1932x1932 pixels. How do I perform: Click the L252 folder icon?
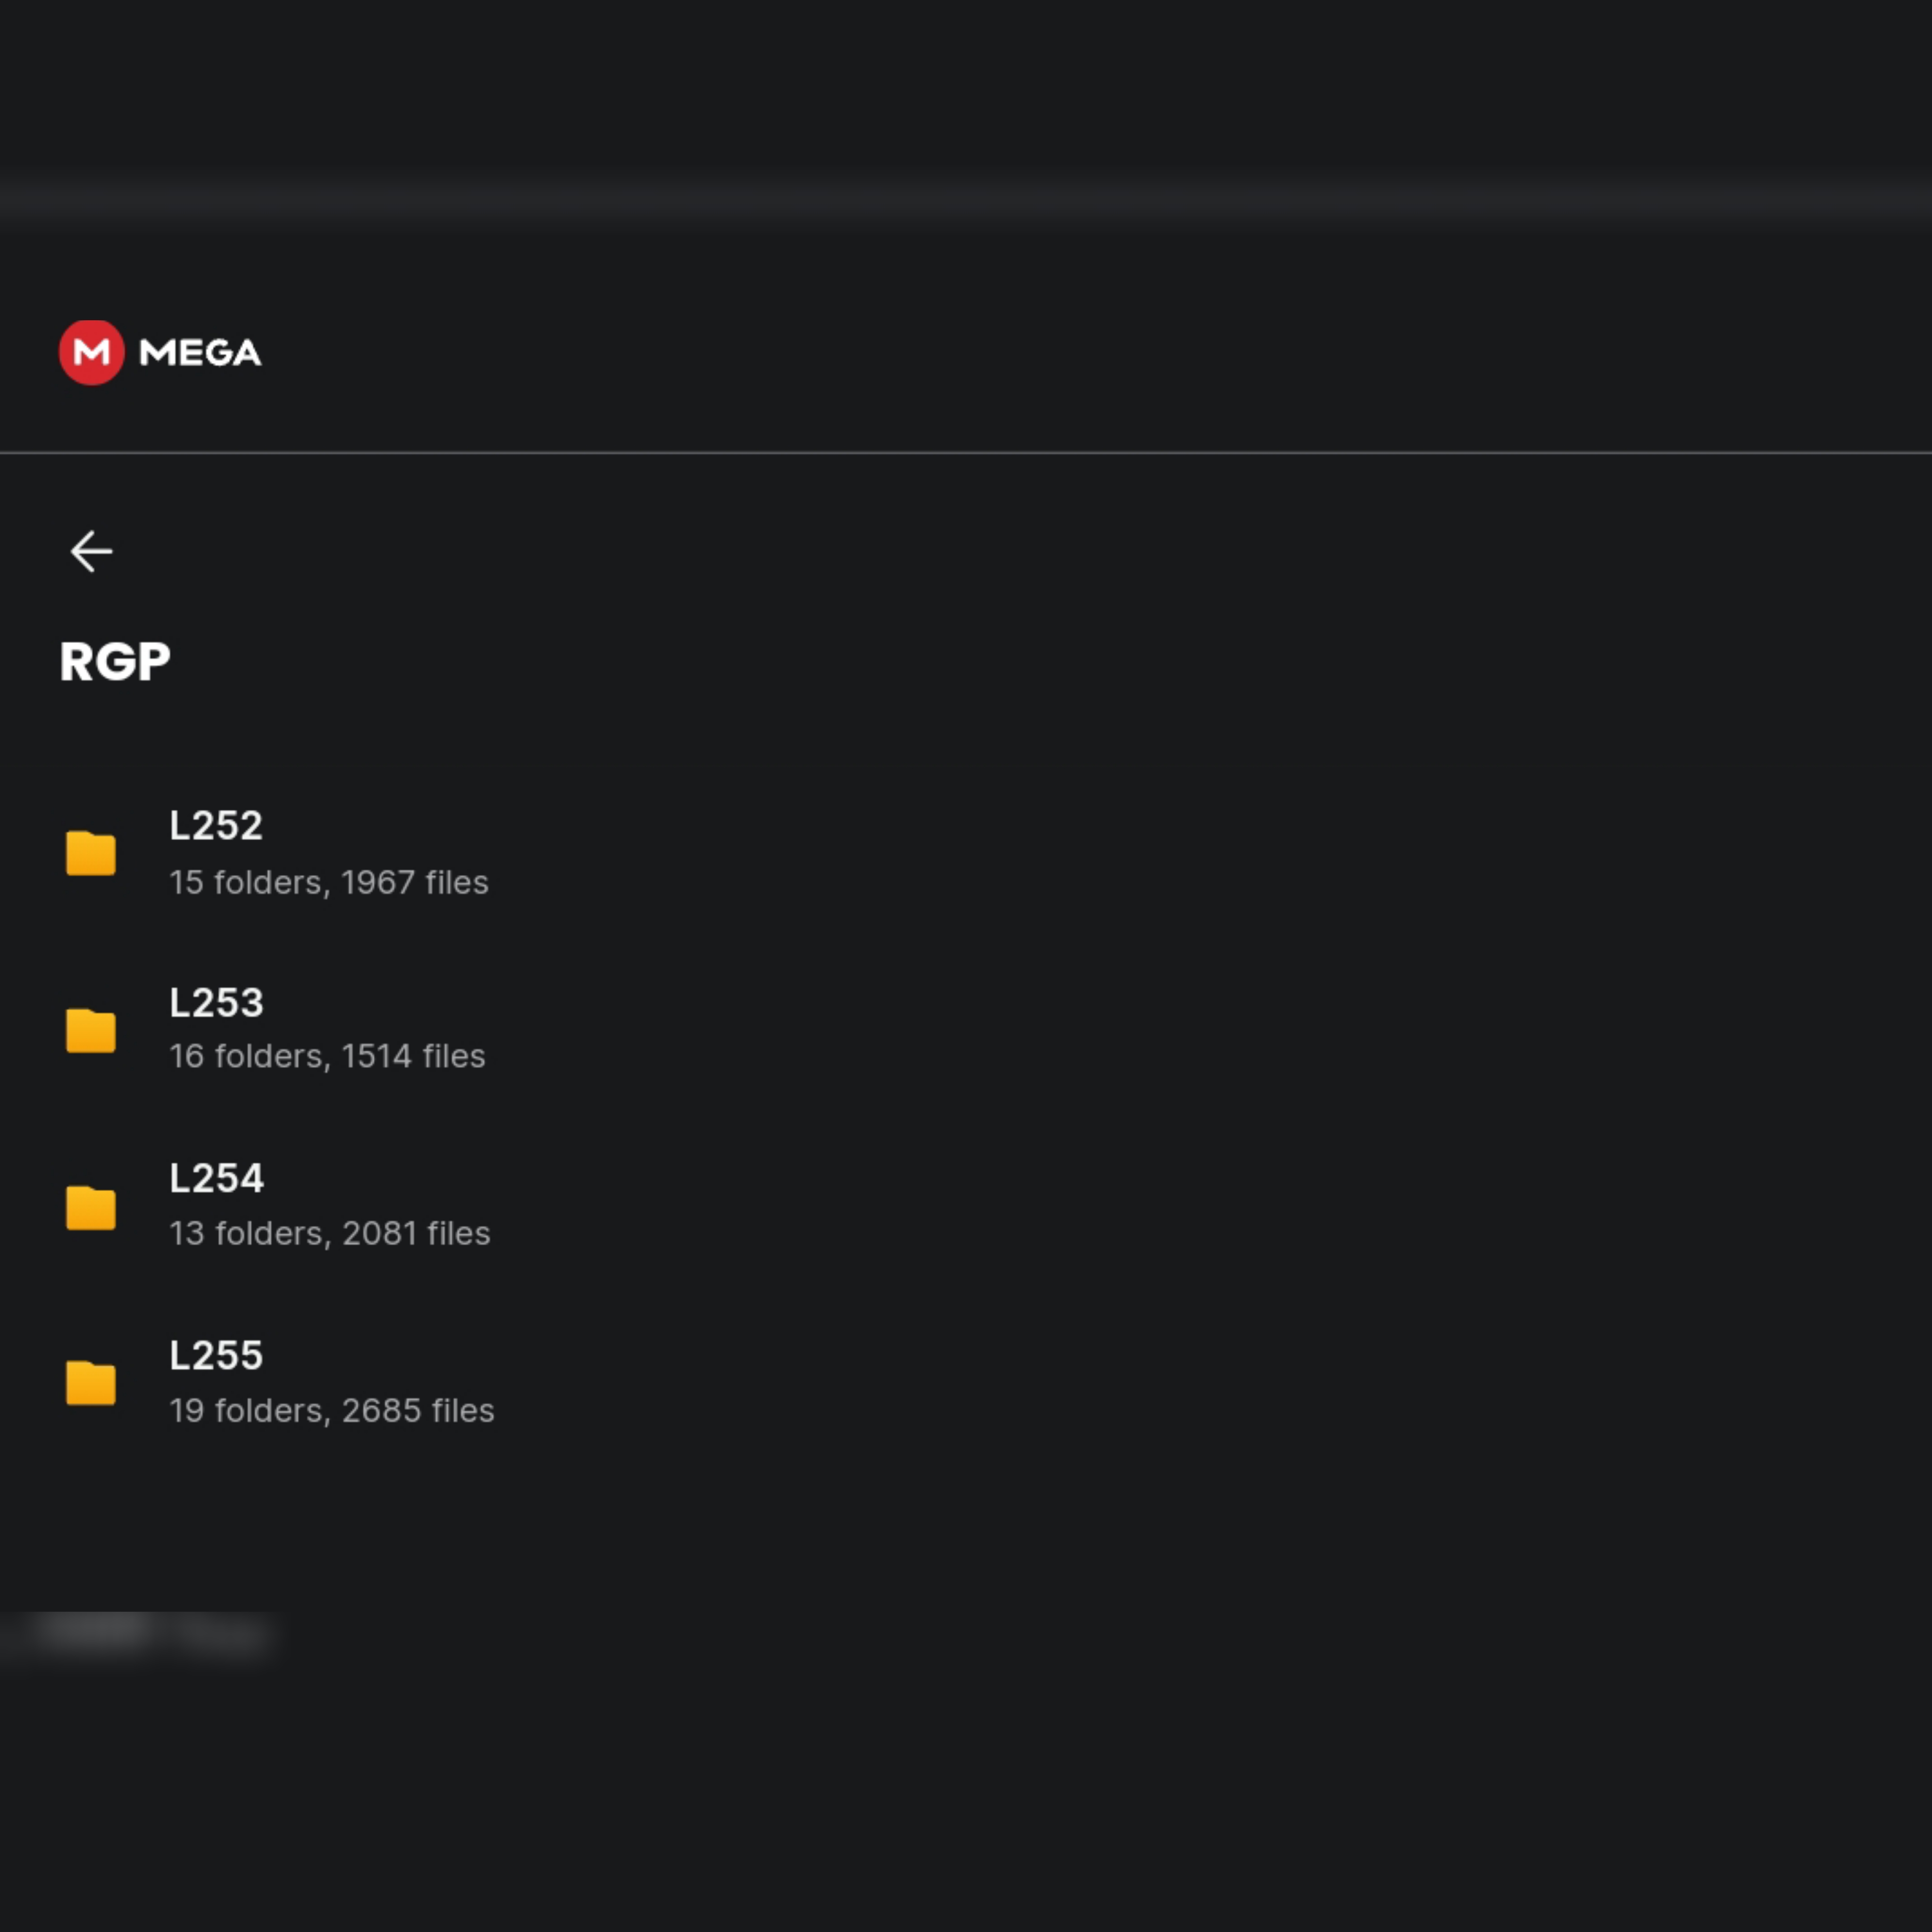[x=91, y=853]
